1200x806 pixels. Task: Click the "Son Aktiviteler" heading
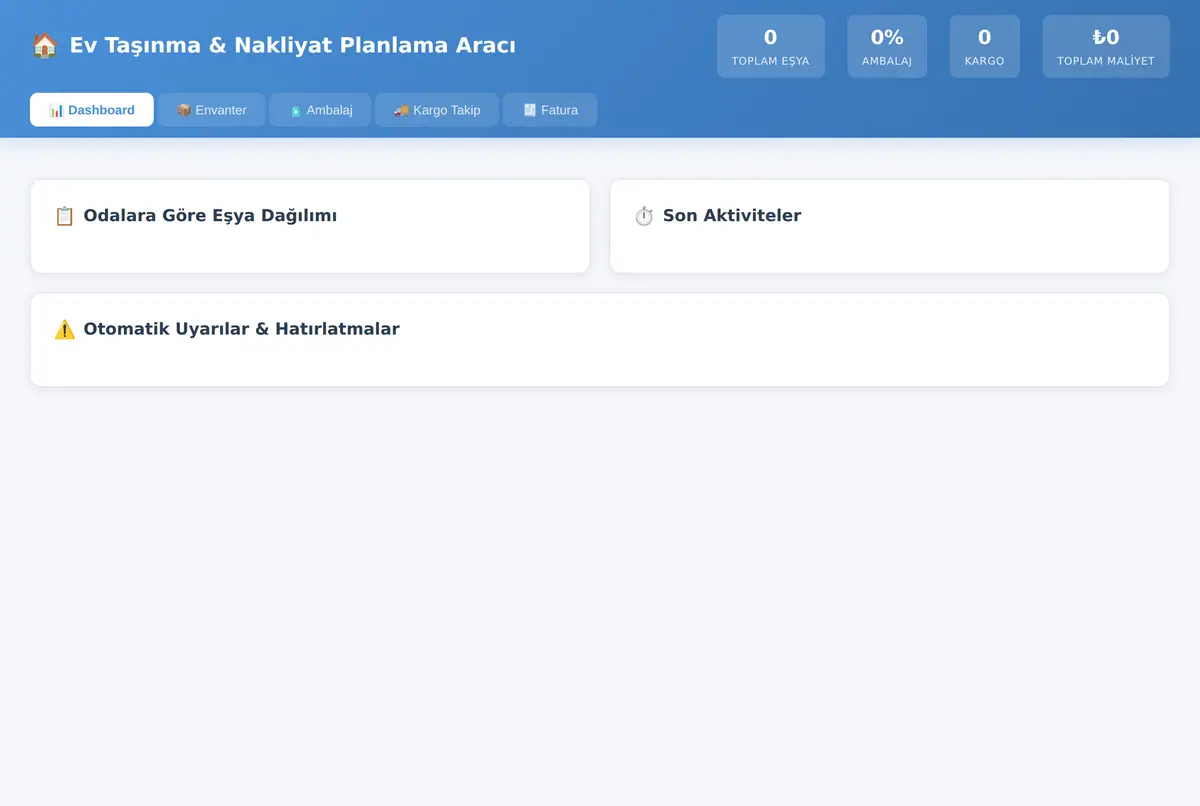point(732,216)
